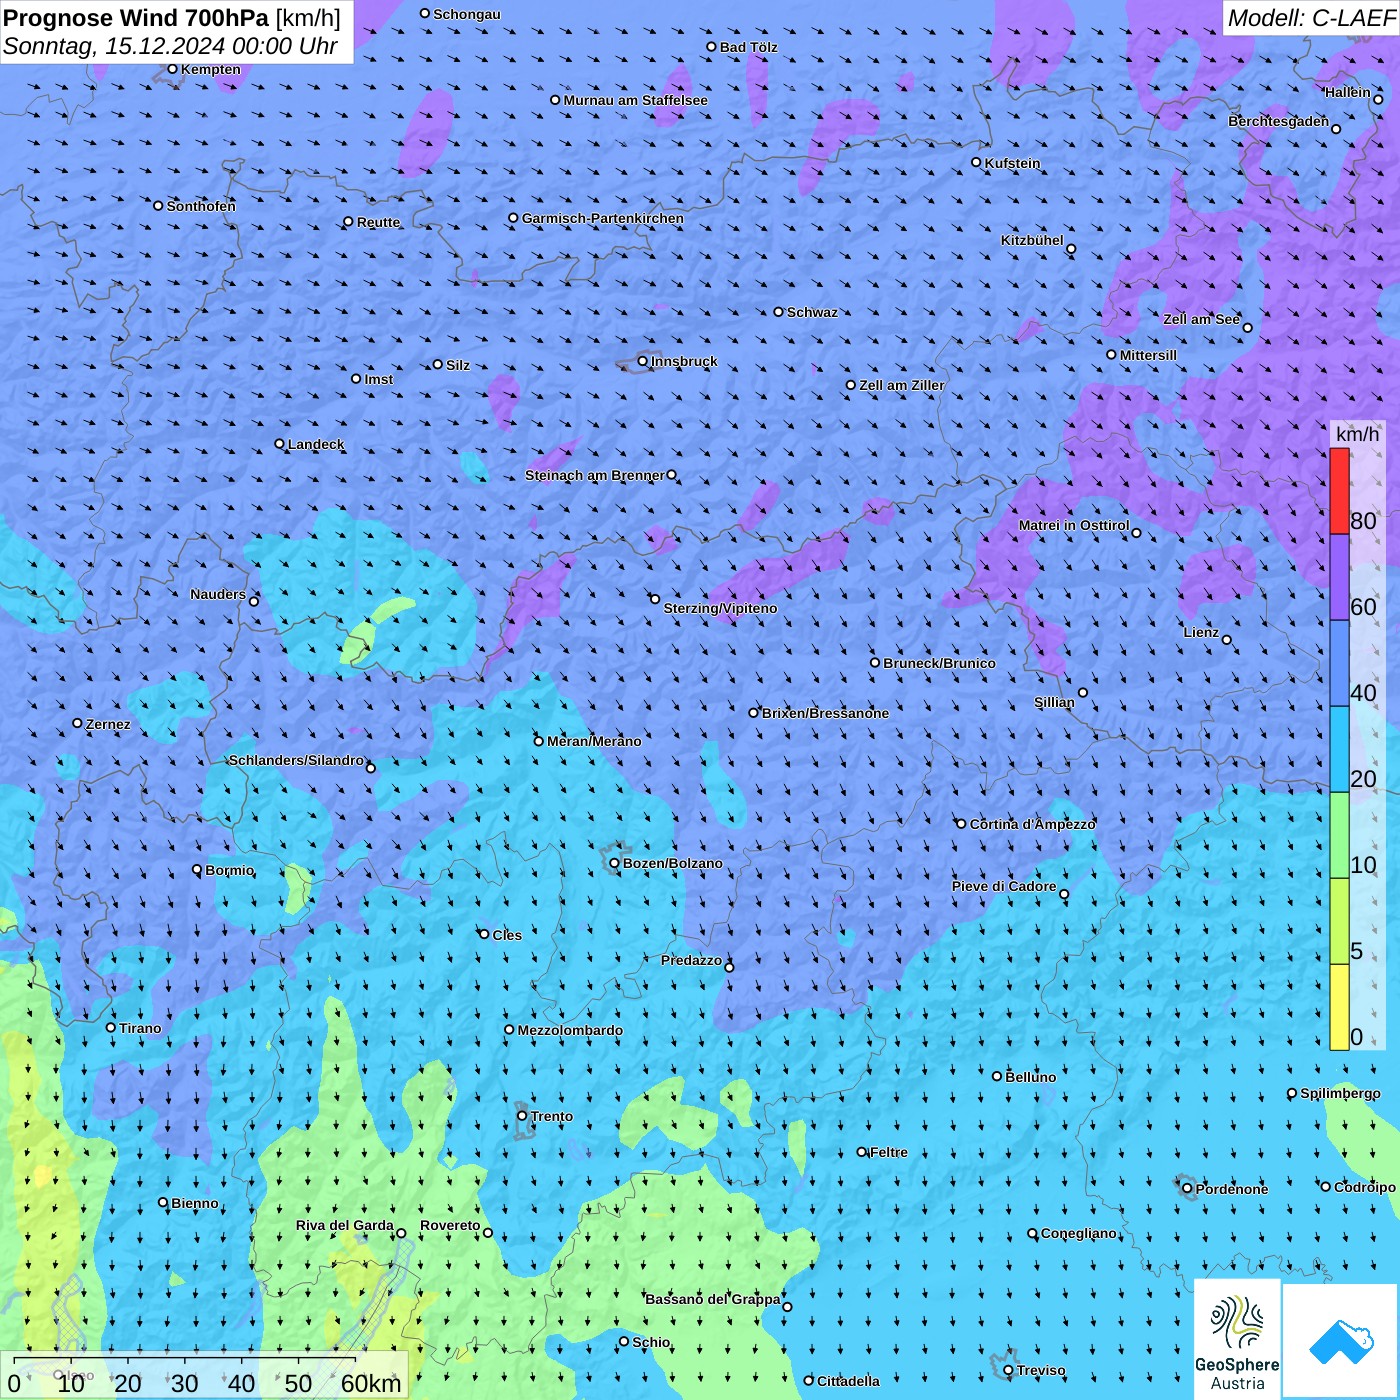Select the purple 60-80 km/h legend color
The image size is (1400, 1400).
(1339, 578)
